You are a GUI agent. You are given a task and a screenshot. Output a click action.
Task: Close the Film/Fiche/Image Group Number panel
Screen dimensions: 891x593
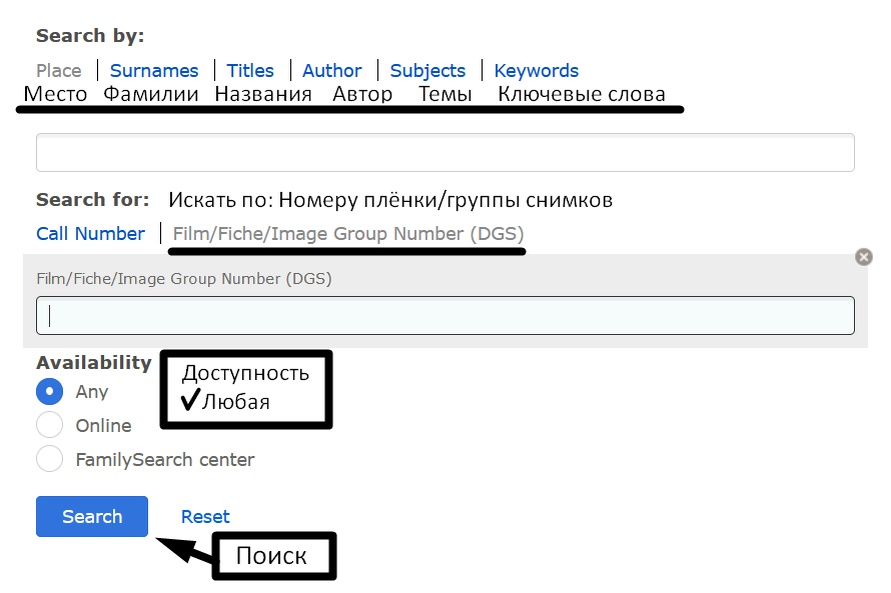tap(864, 256)
